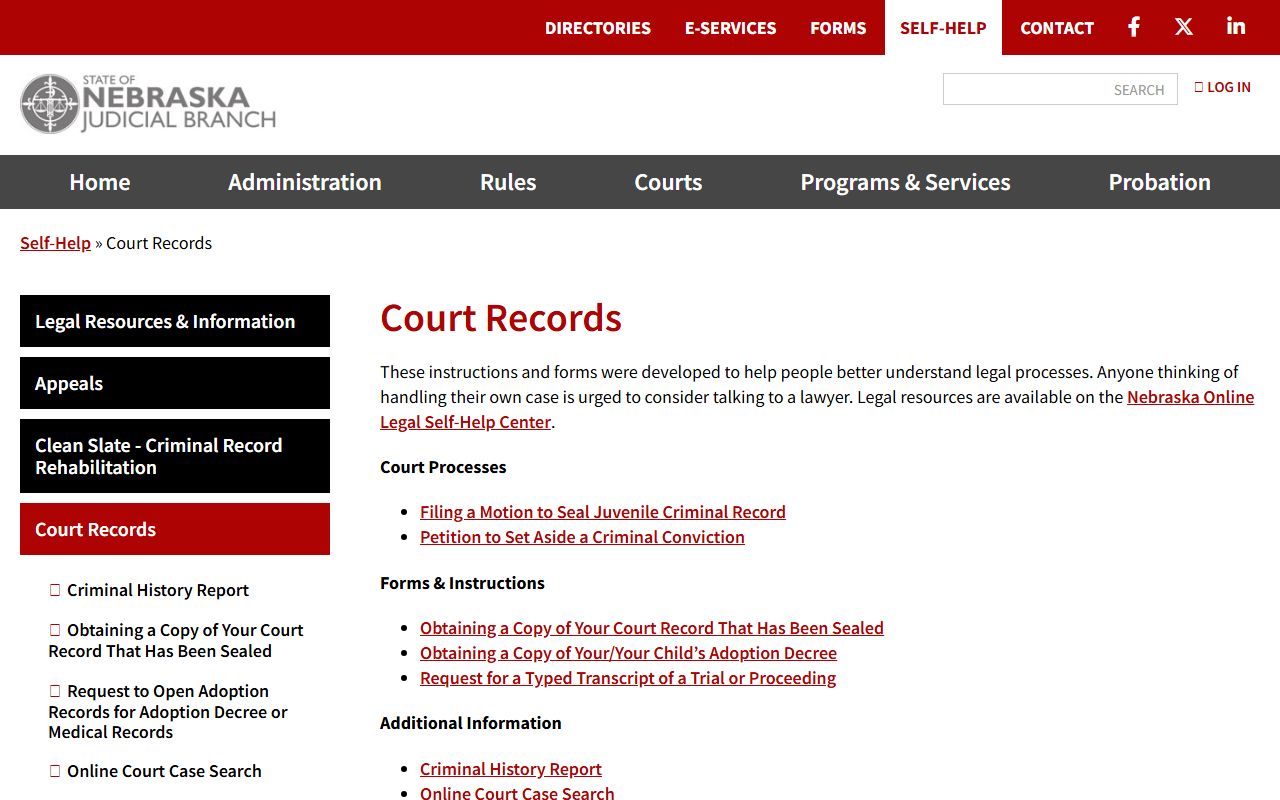Open the CONTACT top menu
The image size is (1280, 800).
click(1057, 28)
